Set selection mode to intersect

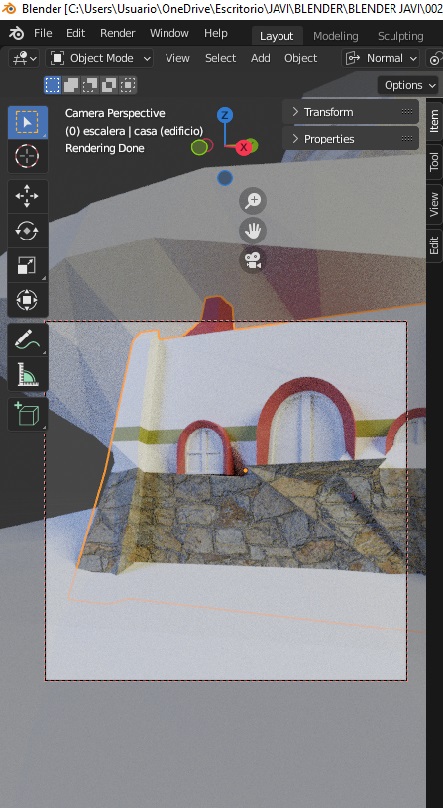(128, 85)
